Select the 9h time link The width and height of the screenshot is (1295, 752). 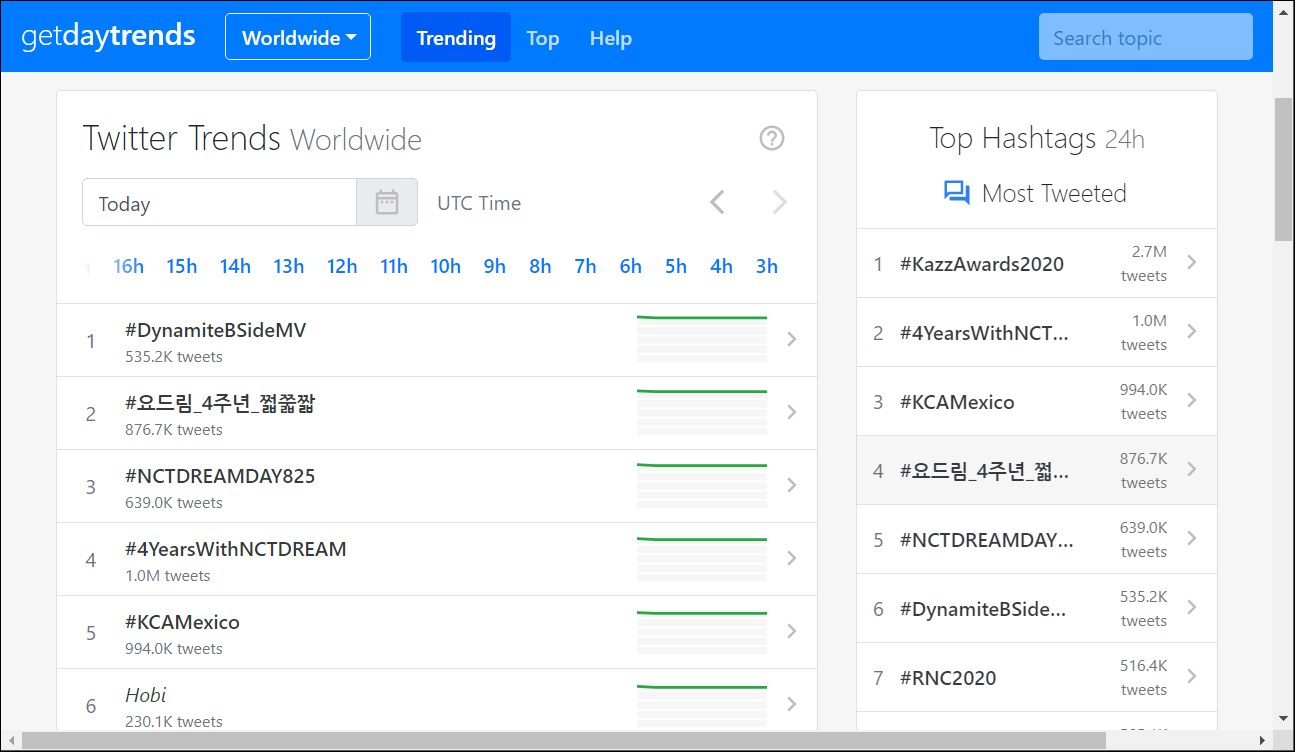495,266
